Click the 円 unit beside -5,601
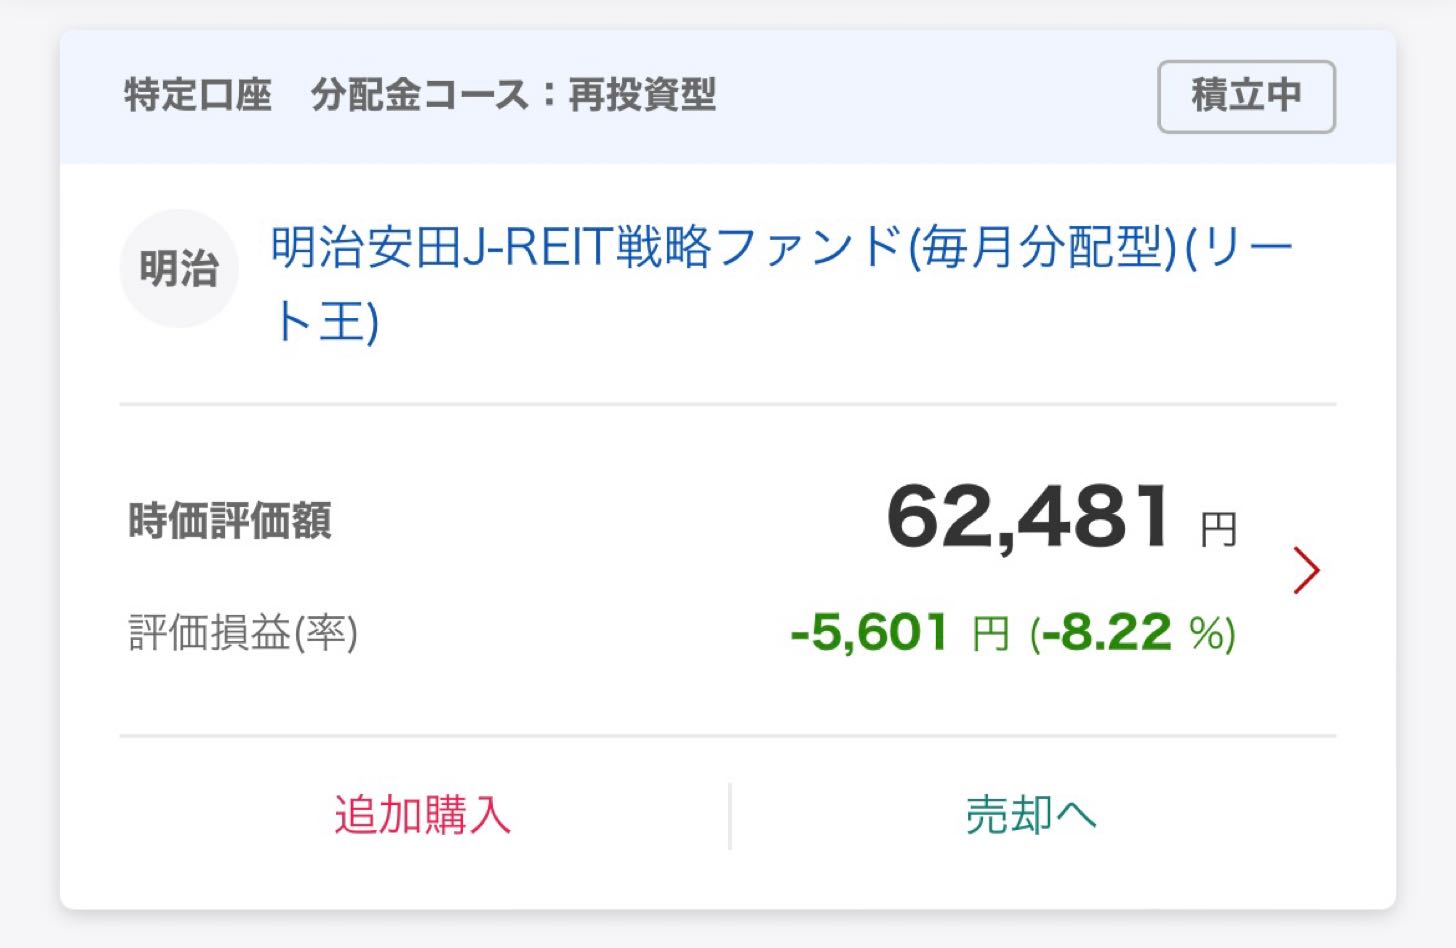The width and height of the screenshot is (1456, 948). 990,634
